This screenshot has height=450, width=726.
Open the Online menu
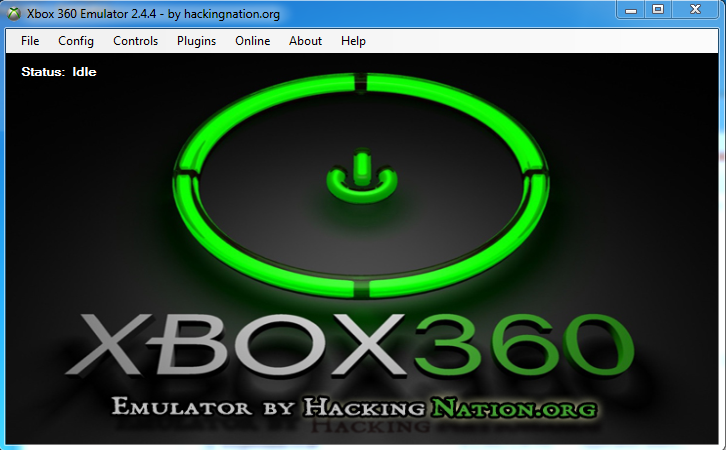click(x=252, y=41)
